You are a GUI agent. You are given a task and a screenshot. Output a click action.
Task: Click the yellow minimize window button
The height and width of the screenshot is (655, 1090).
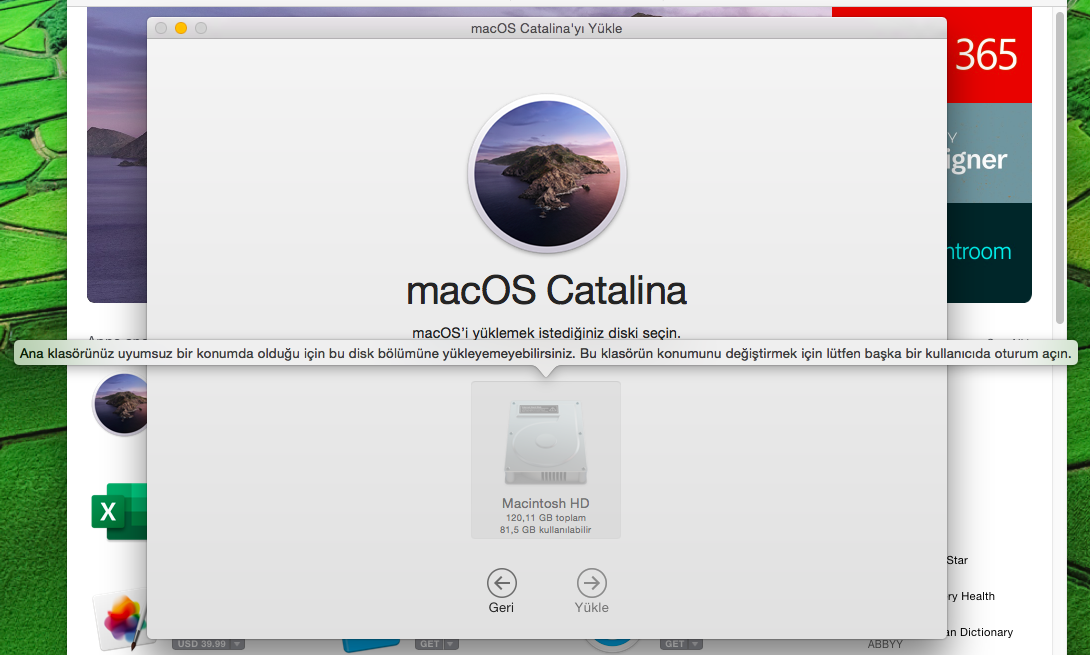[x=181, y=28]
